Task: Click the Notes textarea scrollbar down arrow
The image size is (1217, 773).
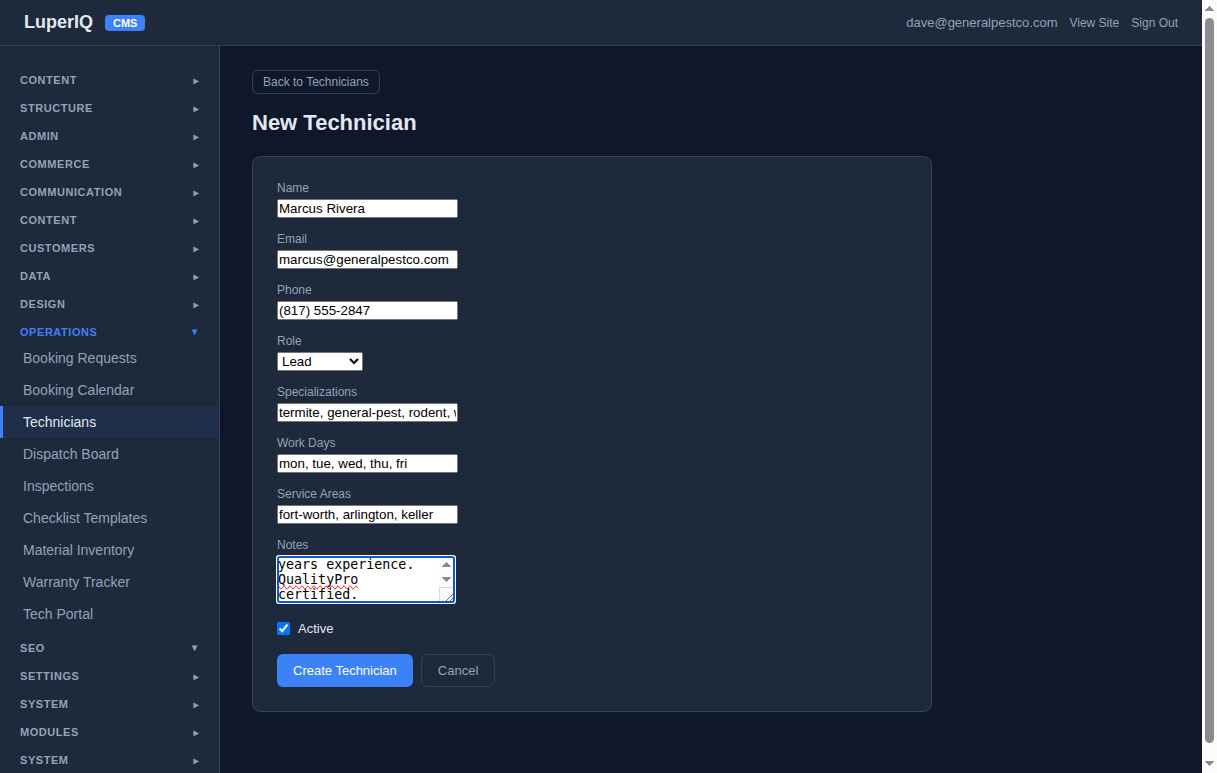Action: pos(447,580)
